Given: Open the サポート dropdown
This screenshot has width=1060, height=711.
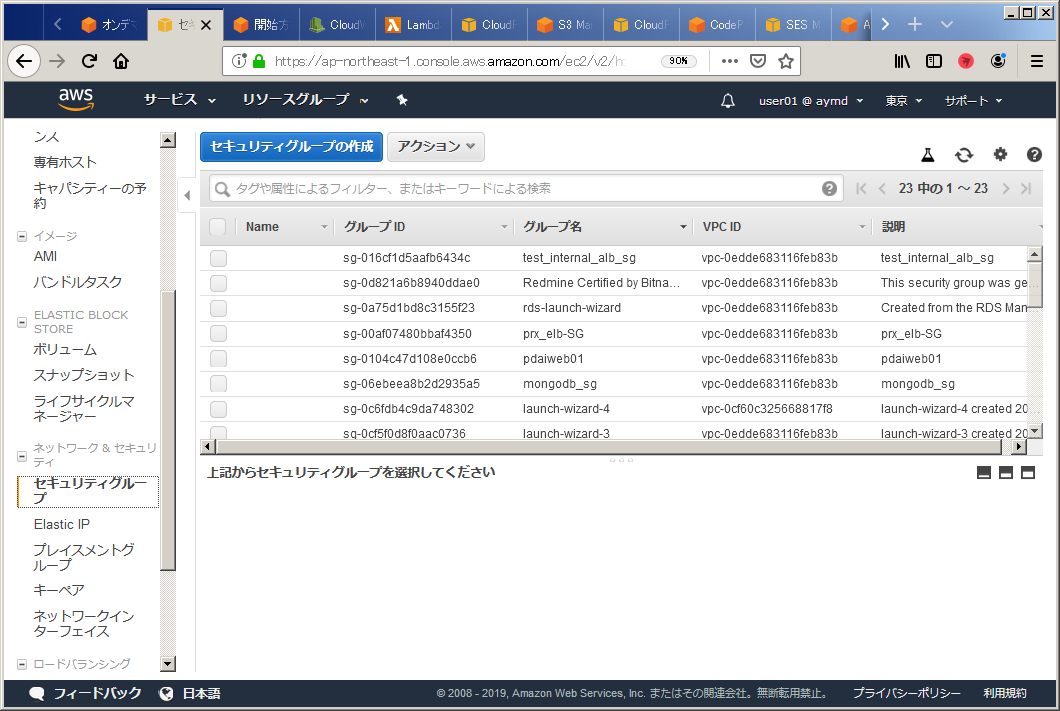Looking at the screenshot, I should click(973, 101).
